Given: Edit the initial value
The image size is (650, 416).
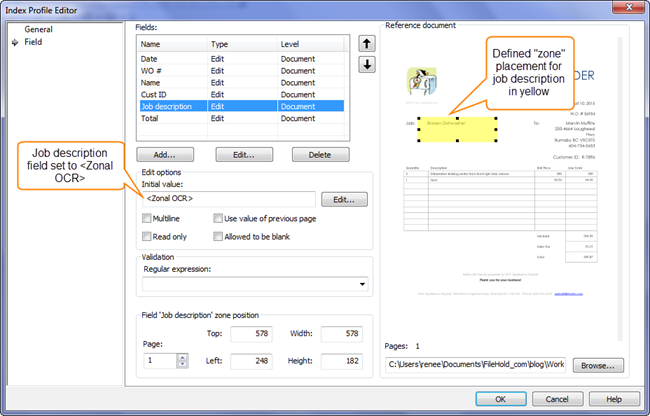Looking at the screenshot, I should point(344,199).
